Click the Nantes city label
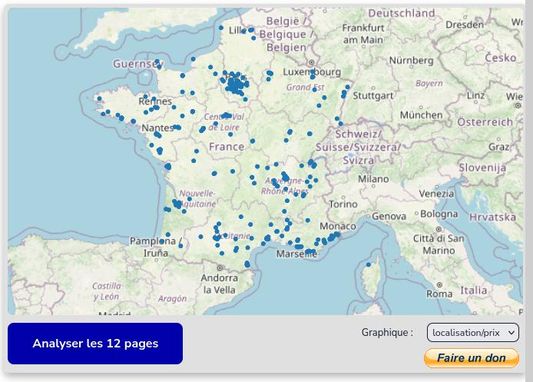This screenshot has width=533, height=382. 158,128
